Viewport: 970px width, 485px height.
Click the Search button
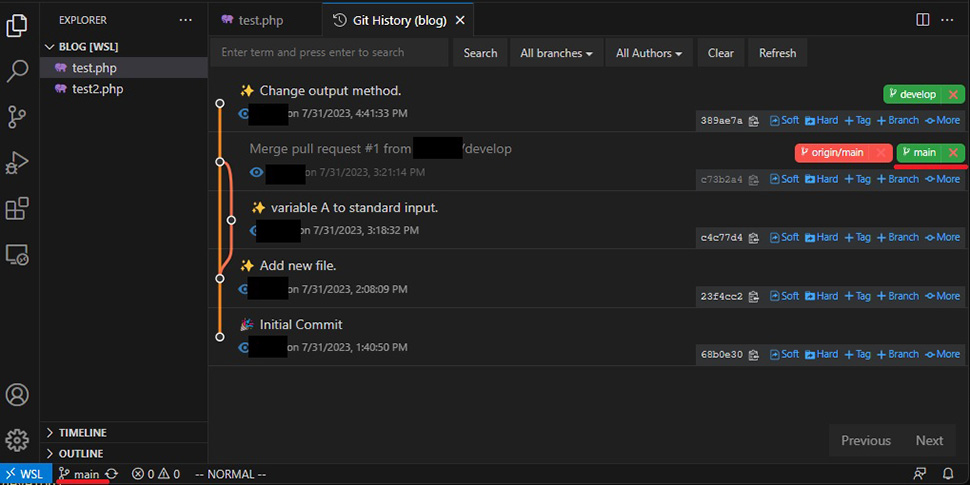point(480,53)
